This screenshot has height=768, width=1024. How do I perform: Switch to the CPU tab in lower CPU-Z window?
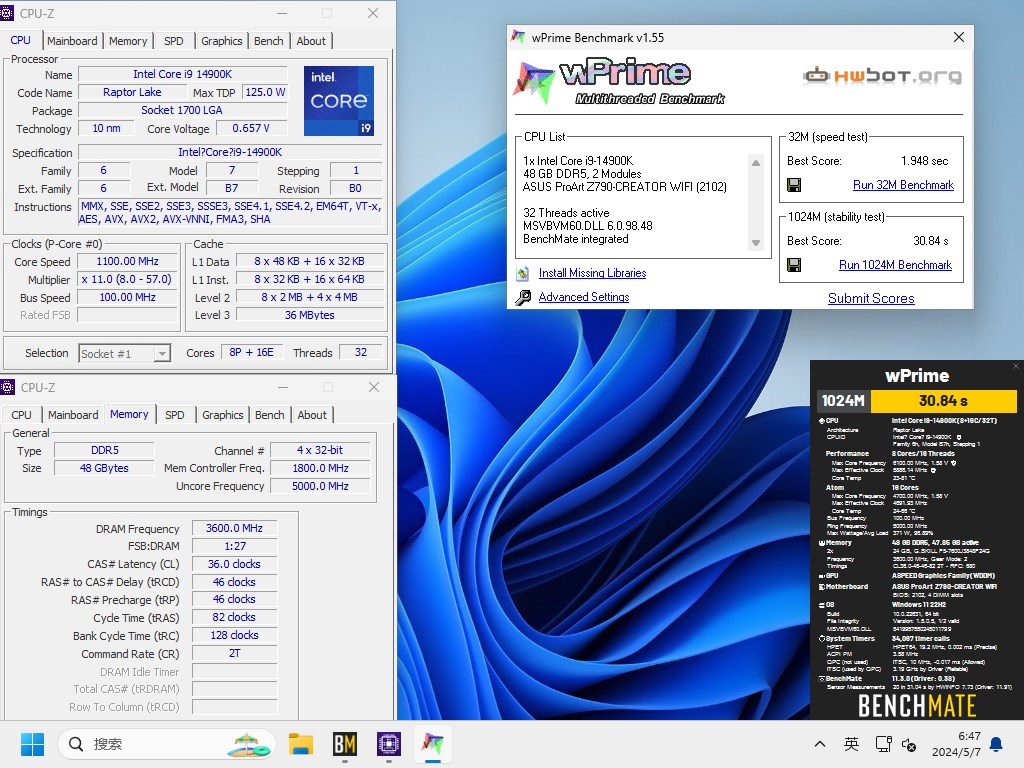point(22,415)
